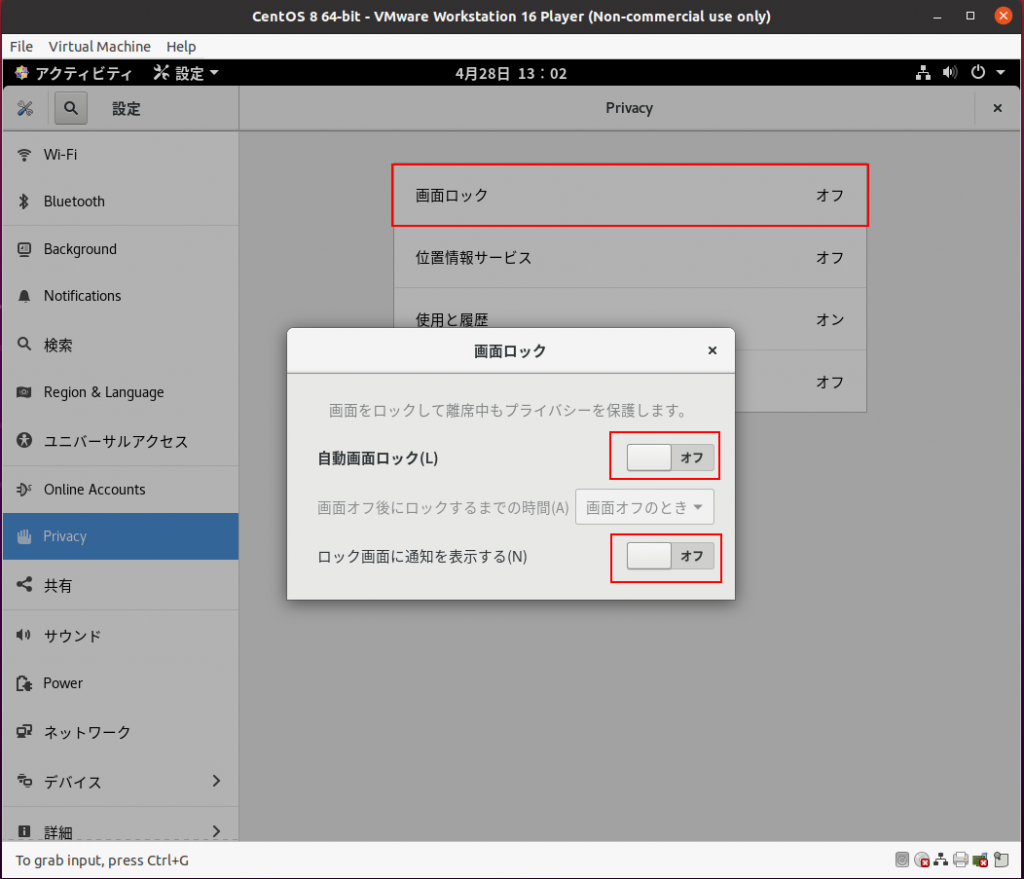The image size is (1024, 879).
Task: Open the Help menu in VMware
Action: [181, 46]
